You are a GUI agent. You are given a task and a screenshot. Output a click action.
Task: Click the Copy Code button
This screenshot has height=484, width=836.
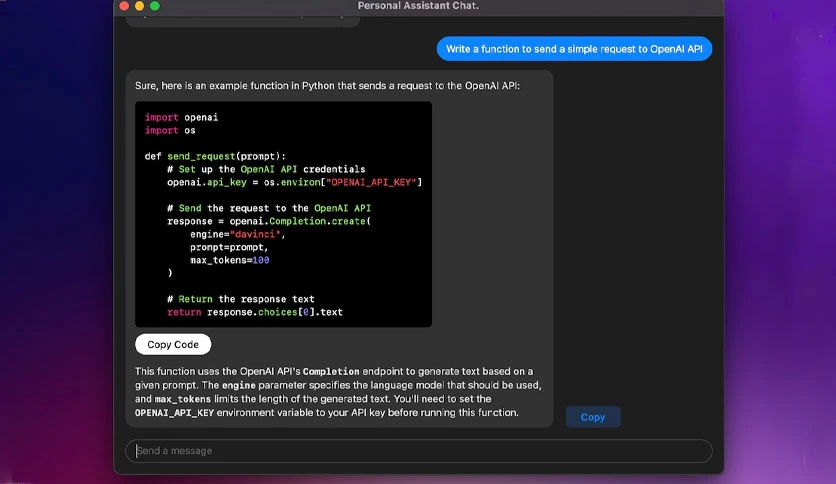tap(173, 344)
